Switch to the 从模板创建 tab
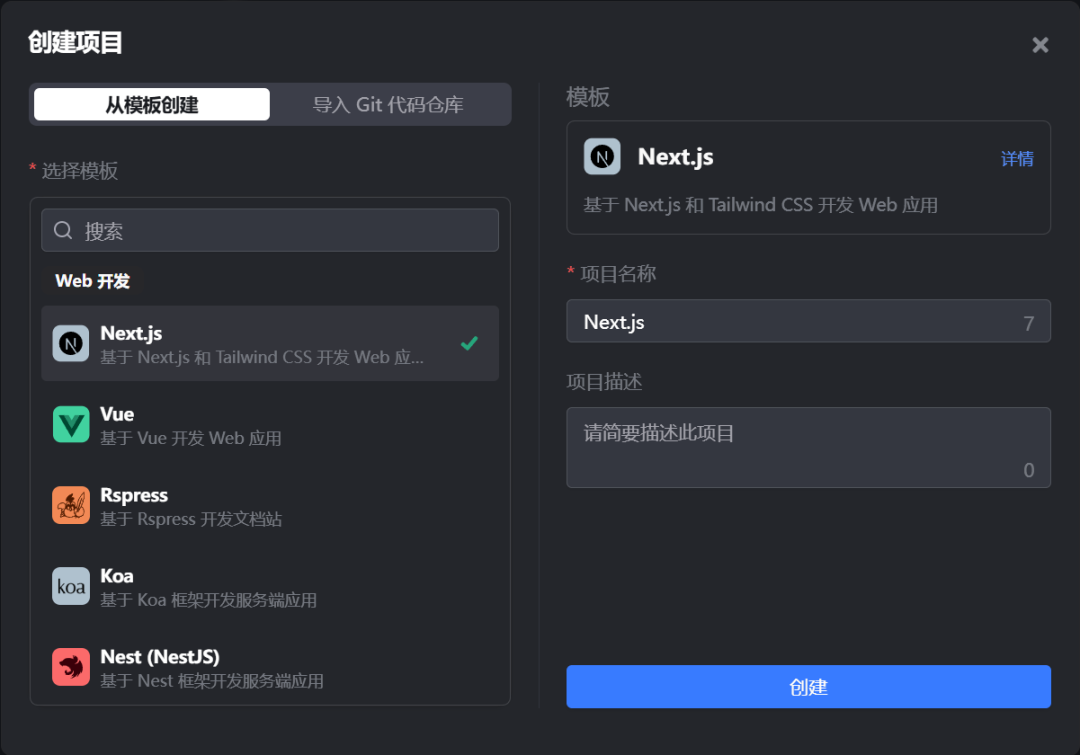Image resolution: width=1080 pixels, height=755 pixels. (152, 105)
